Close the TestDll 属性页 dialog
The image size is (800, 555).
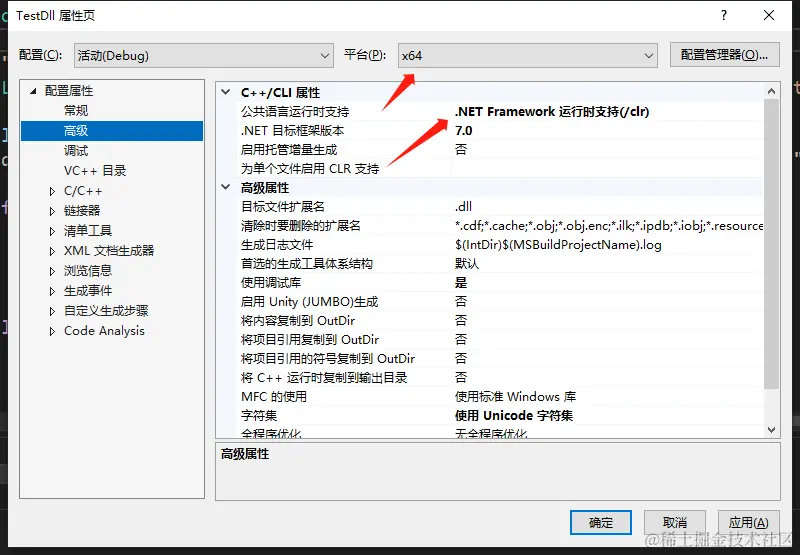tap(769, 15)
